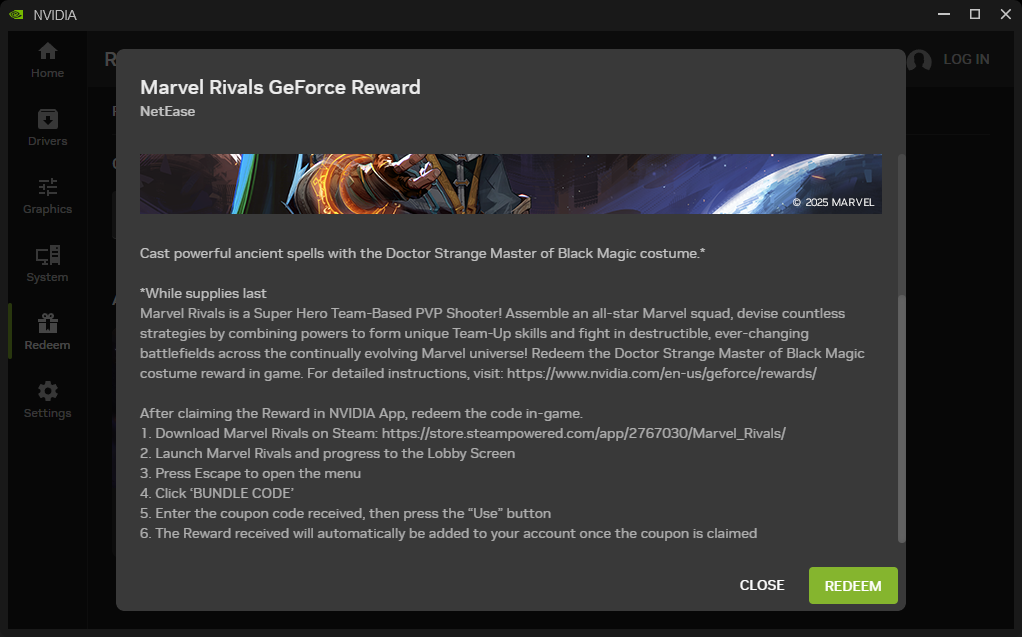Click the 'Marvel Rivals GeForce Reward' title
The image size is (1022, 637).
280,87
